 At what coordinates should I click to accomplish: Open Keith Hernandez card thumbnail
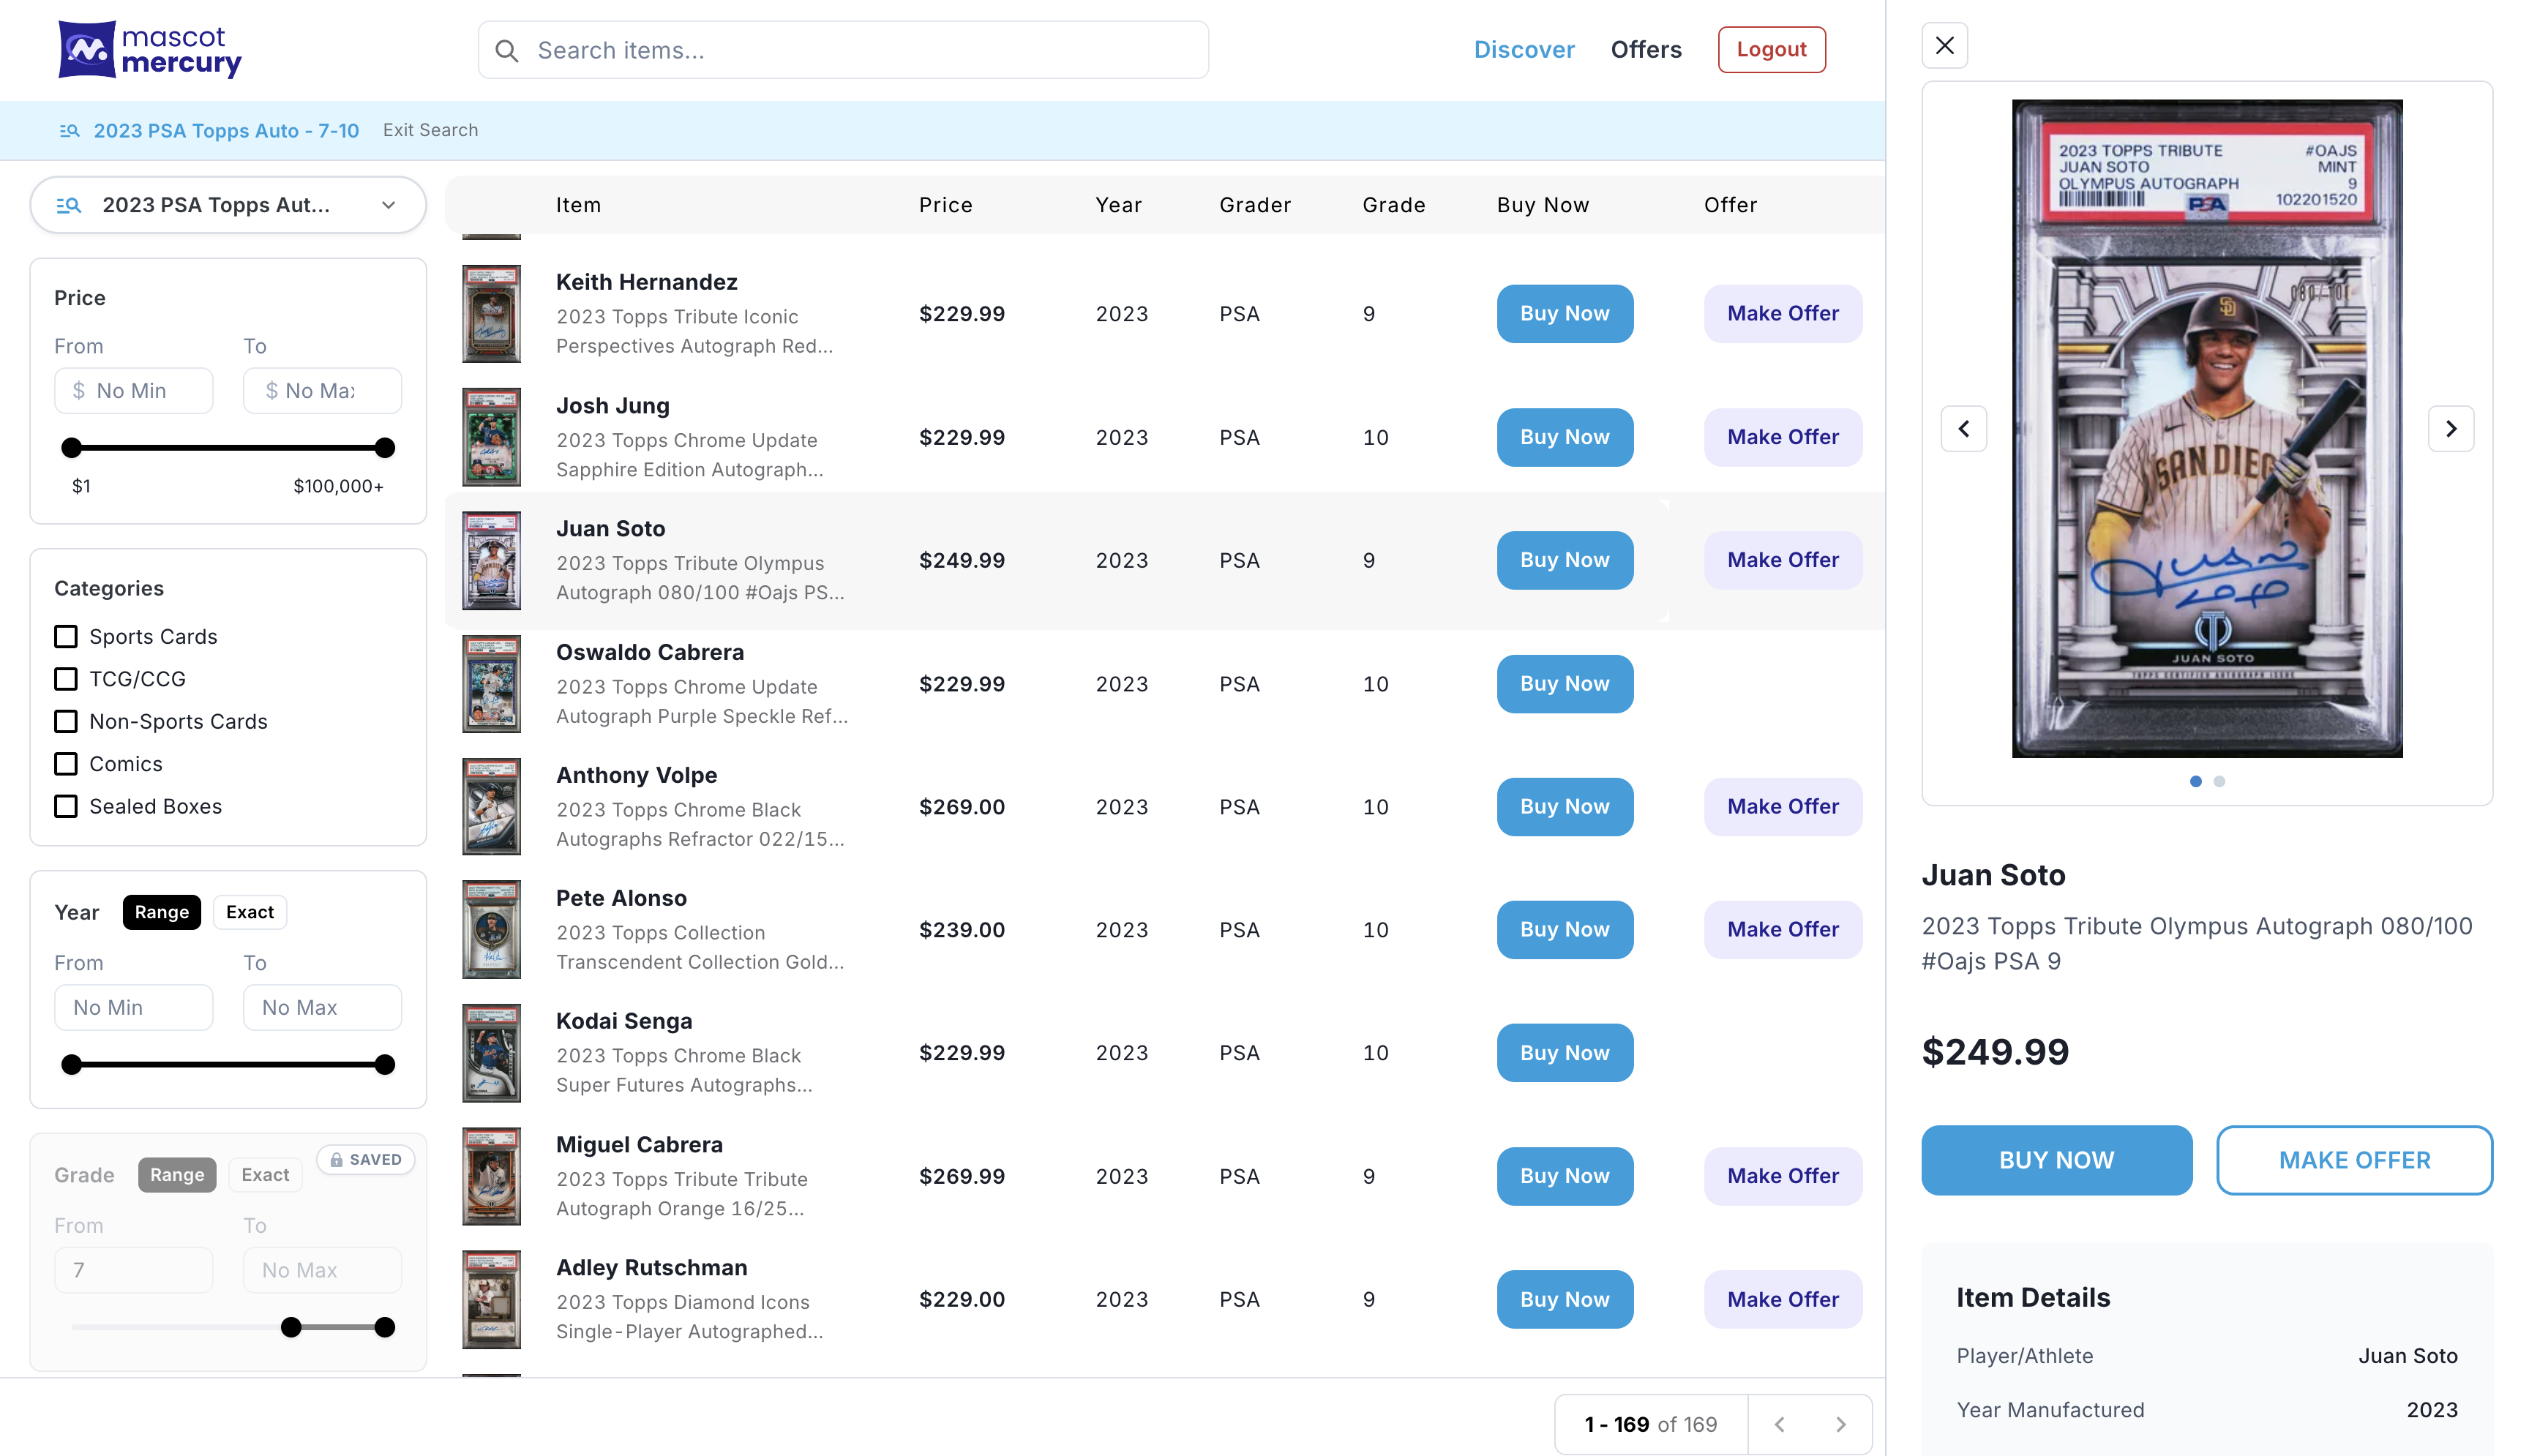pos(491,314)
